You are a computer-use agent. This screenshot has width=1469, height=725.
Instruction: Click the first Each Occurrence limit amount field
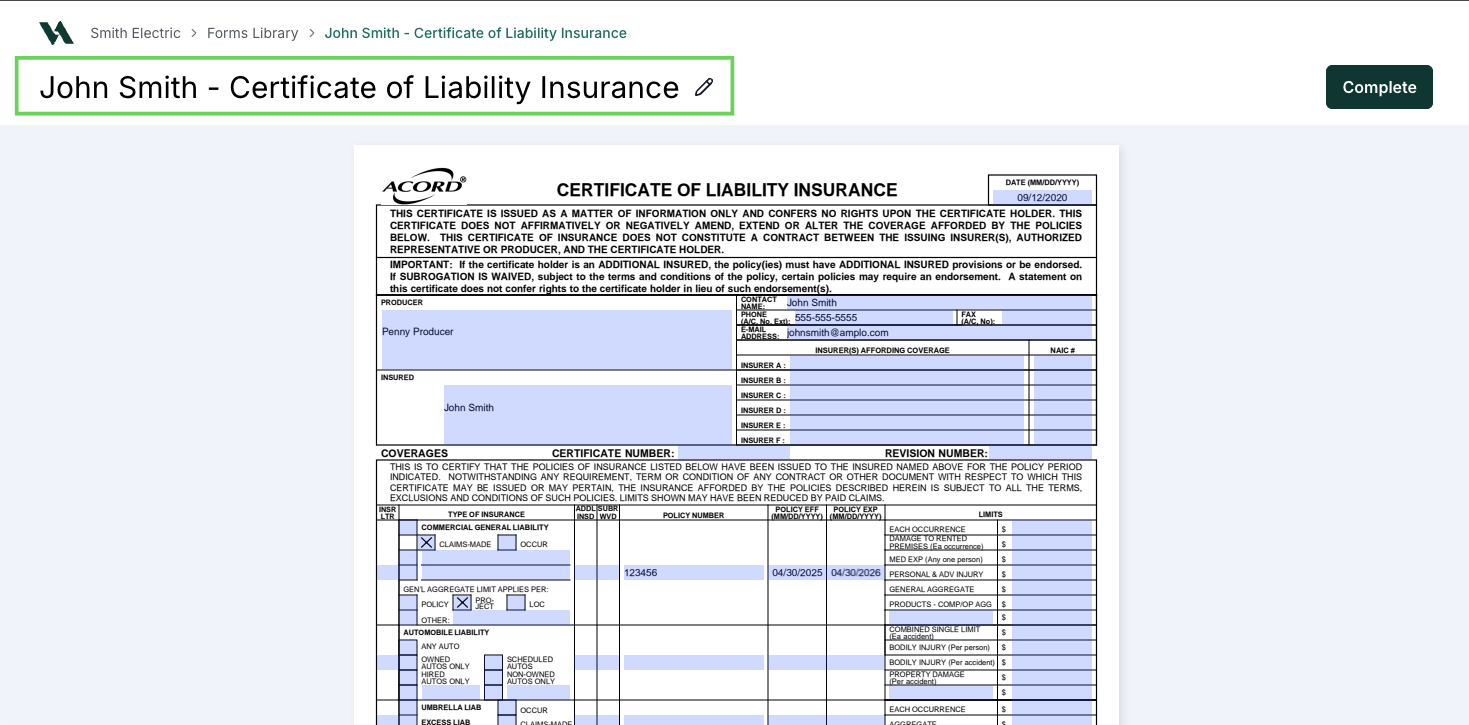point(1052,528)
